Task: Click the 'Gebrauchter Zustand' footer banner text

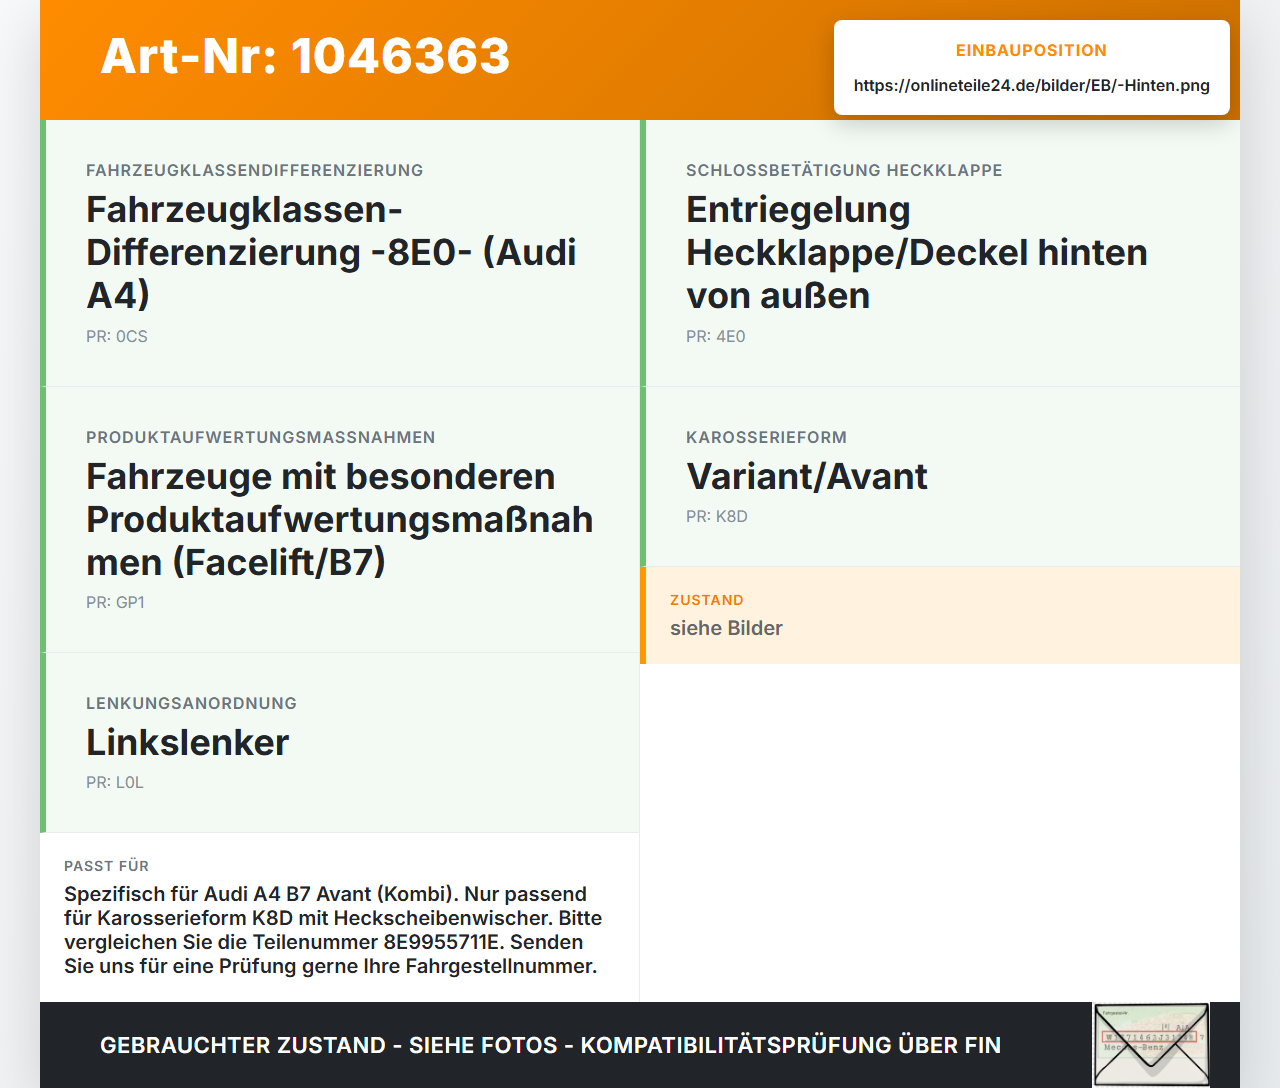Action: click(x=550, y=1045)
